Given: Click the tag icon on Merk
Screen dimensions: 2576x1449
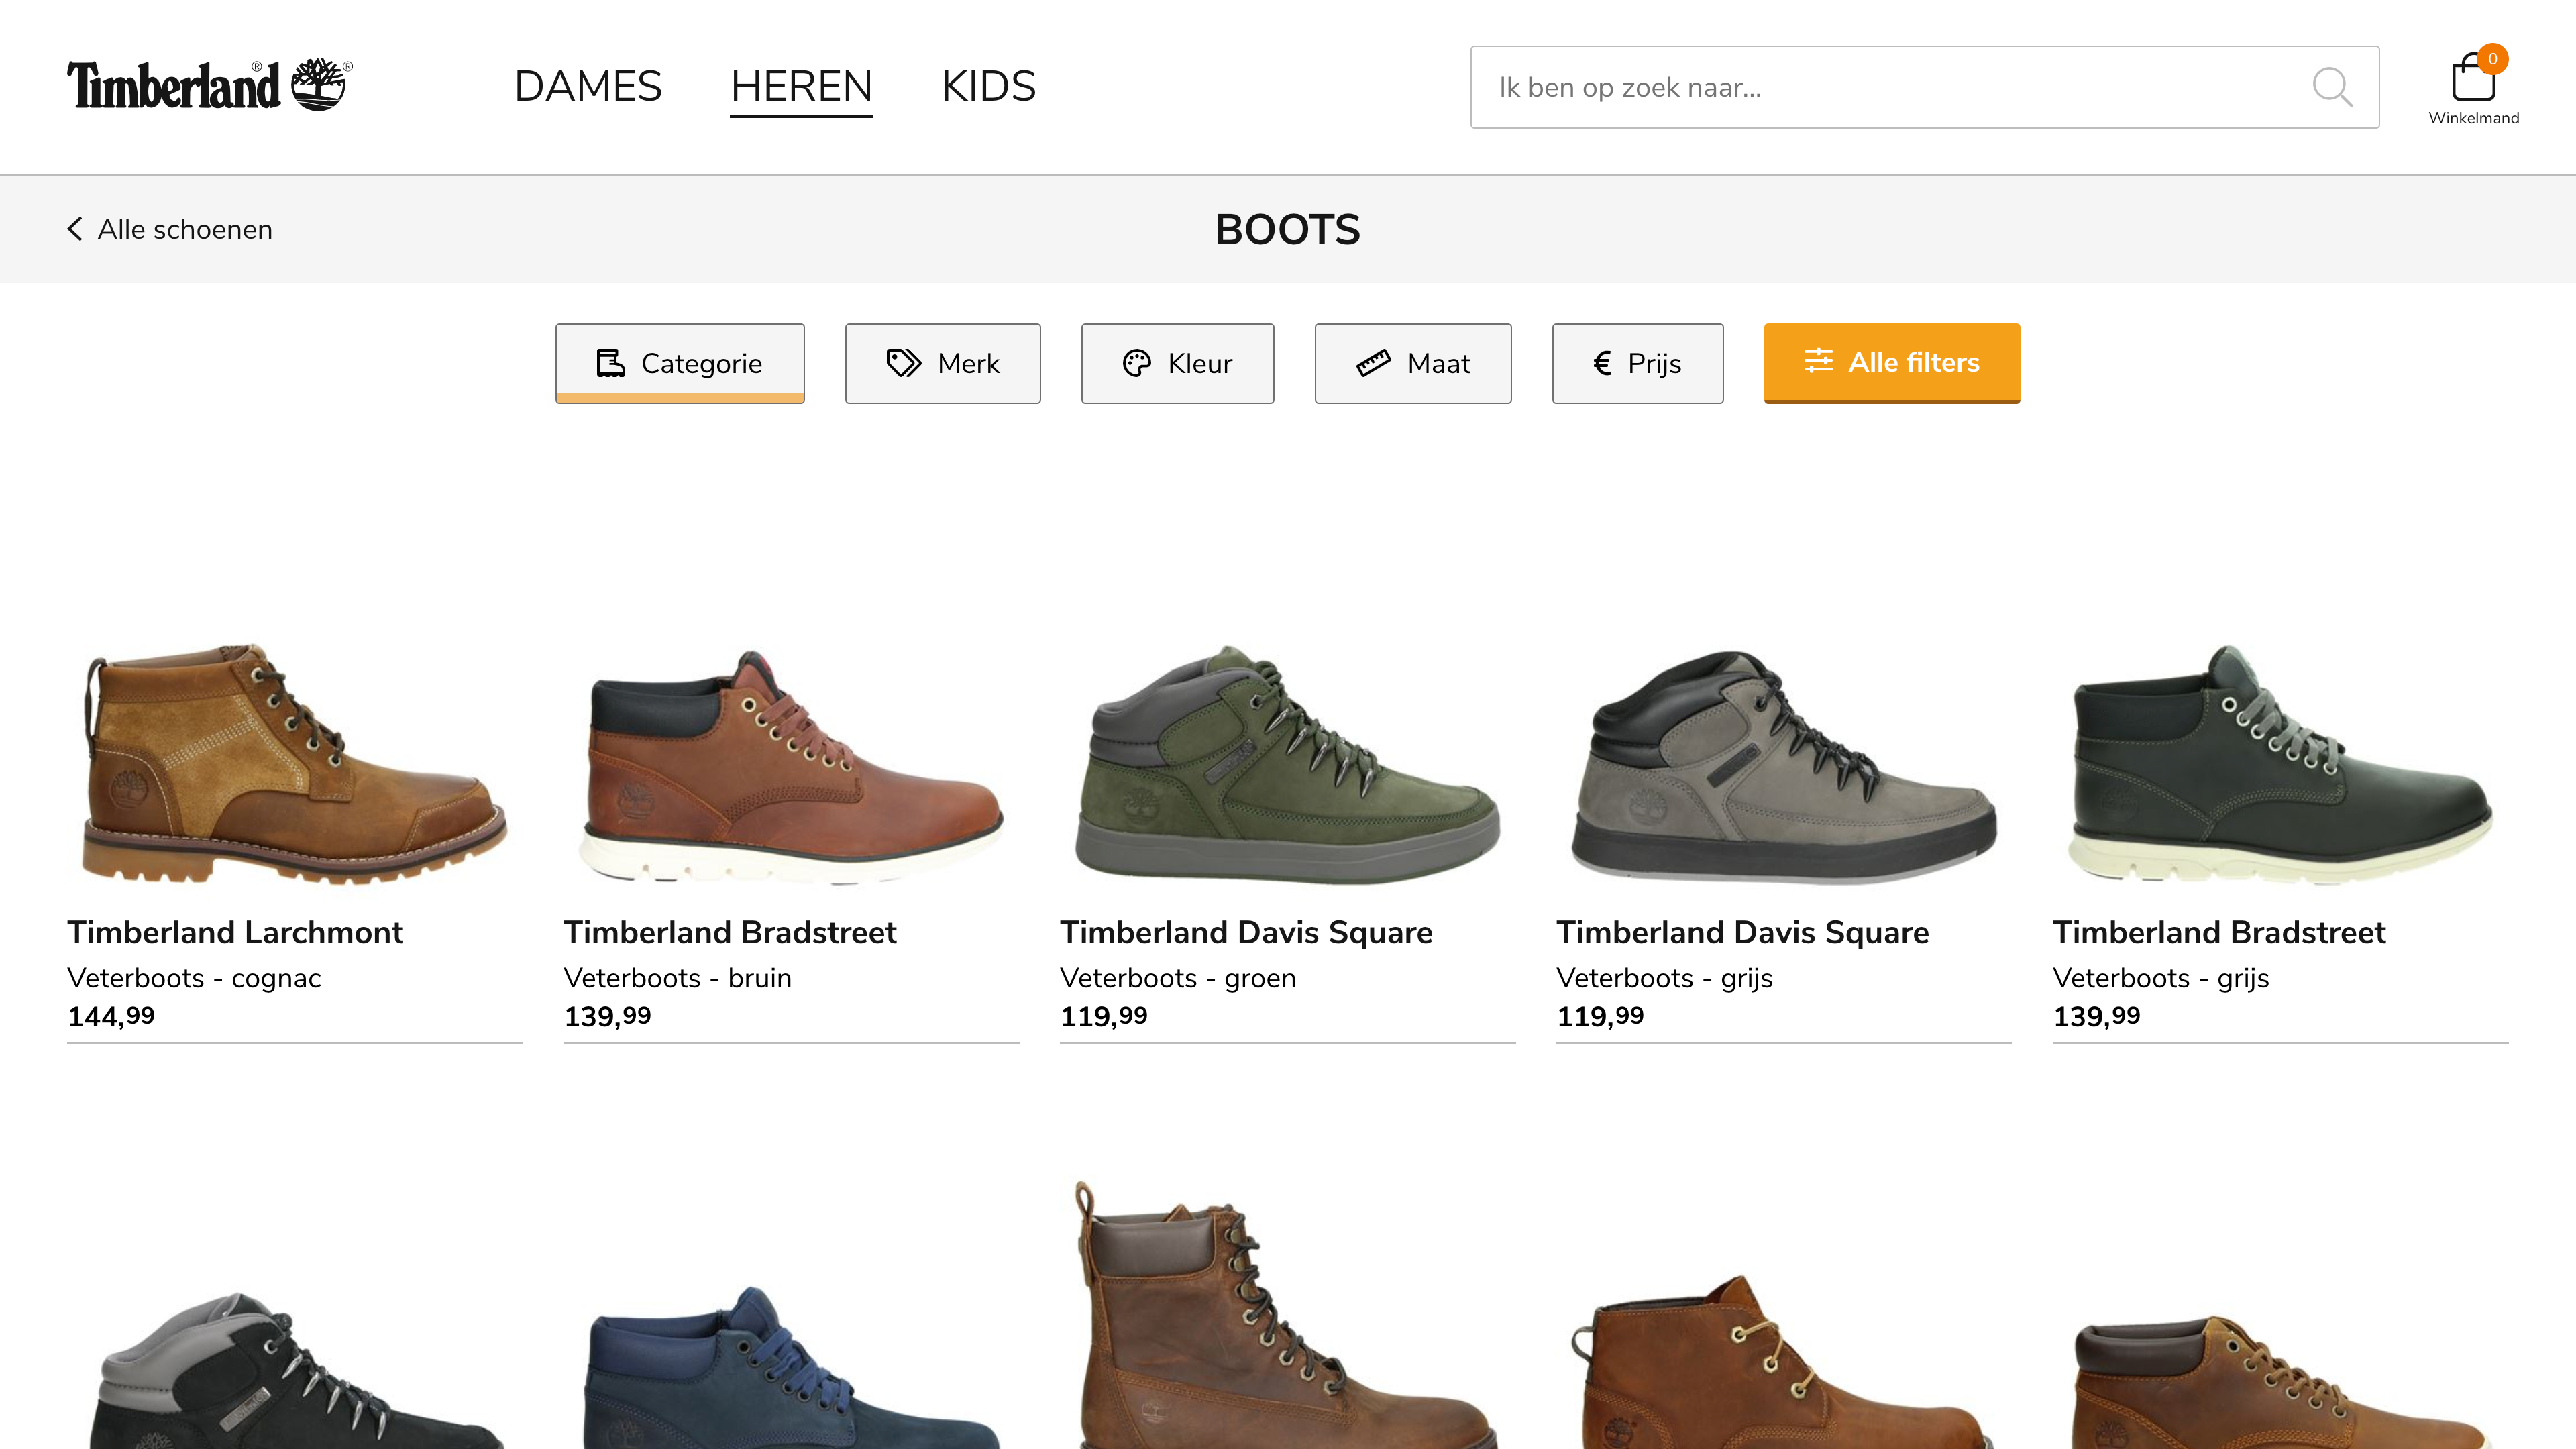Looking at the screenshot, I should point(903,363).
